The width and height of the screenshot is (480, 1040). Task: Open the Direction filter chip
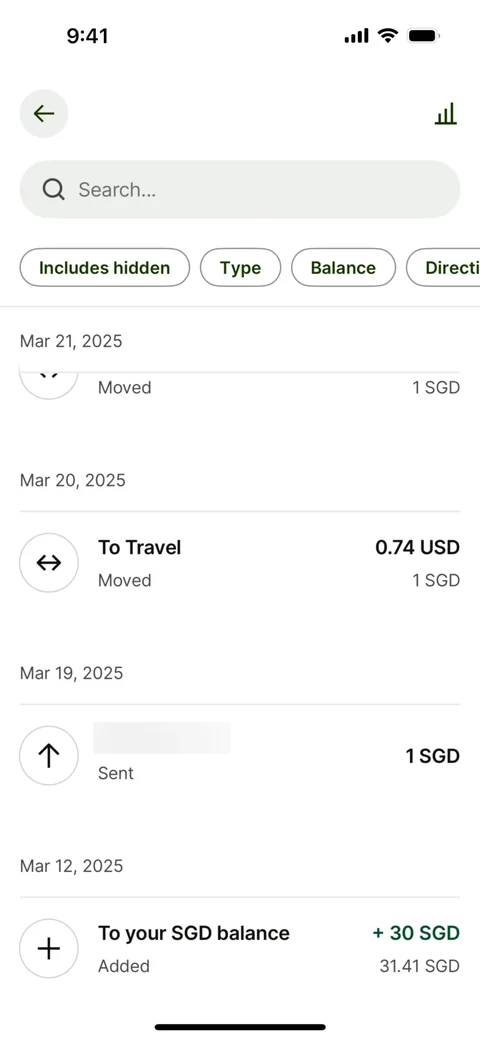443,267
